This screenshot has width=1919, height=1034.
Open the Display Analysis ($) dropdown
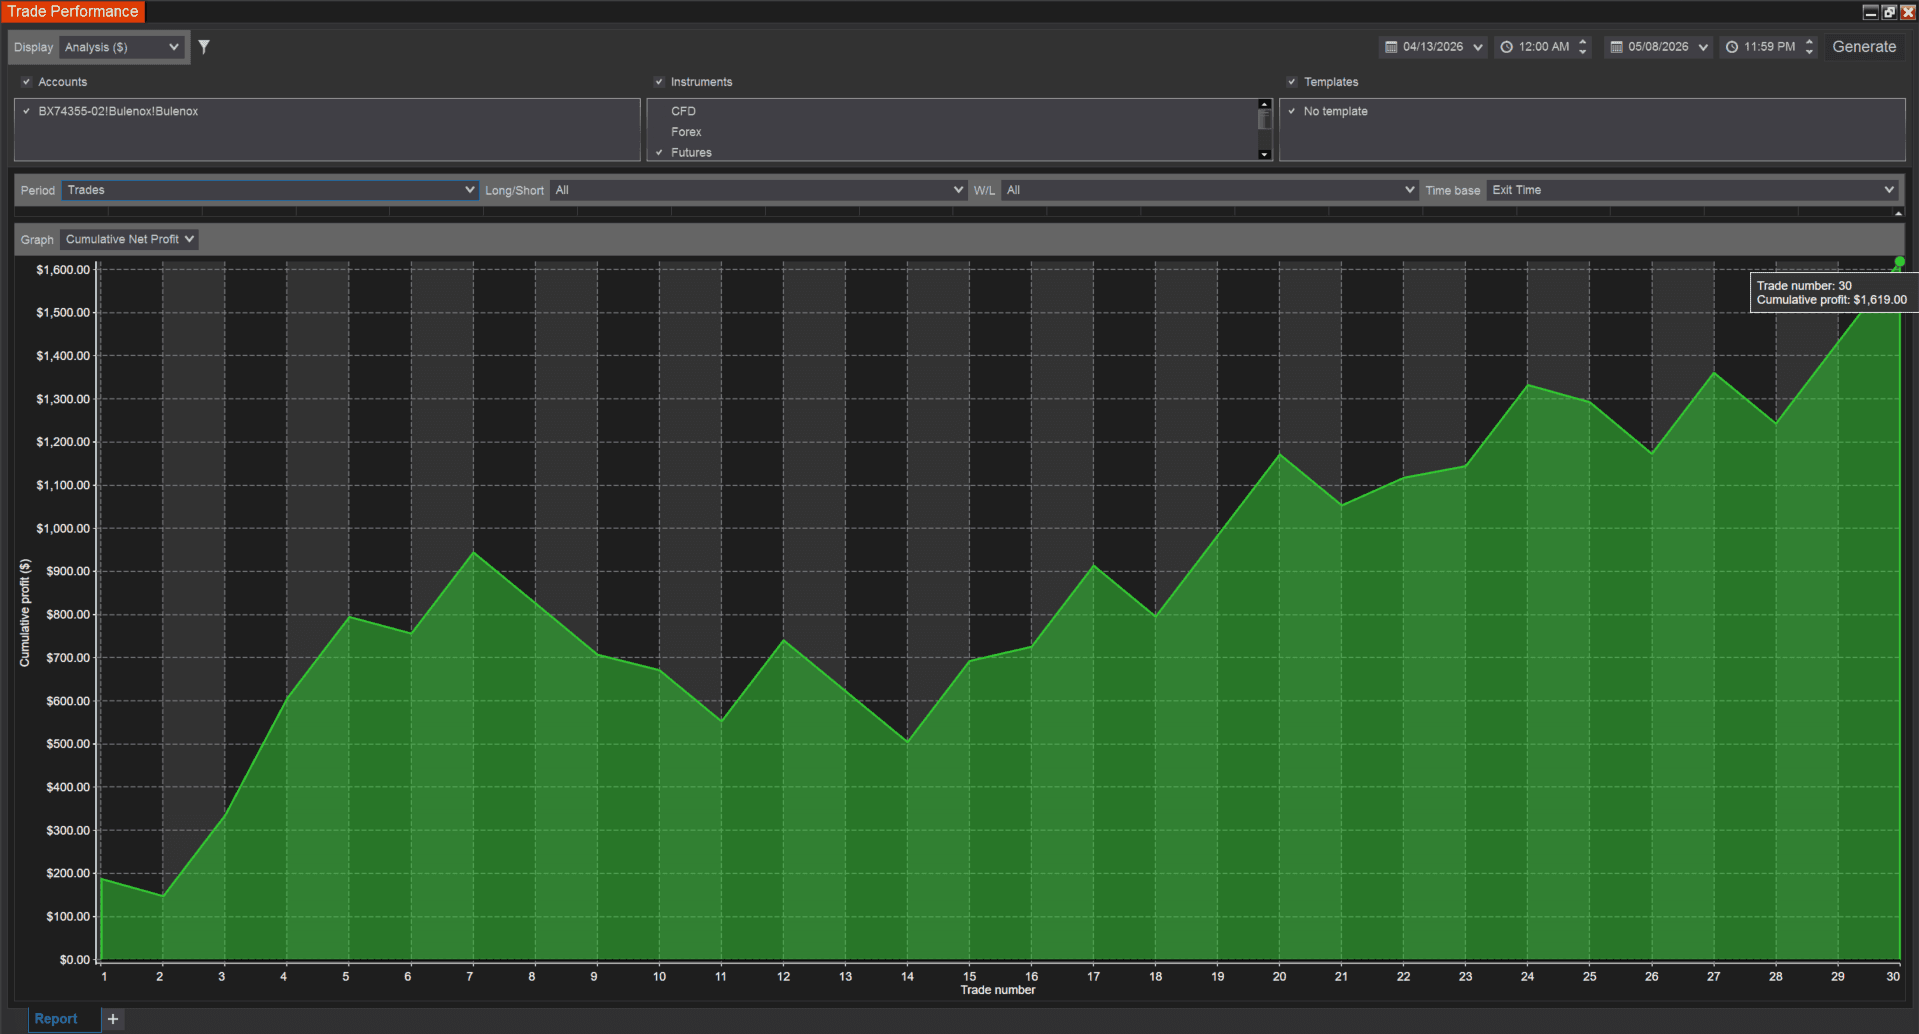click(x=122, y=47)
